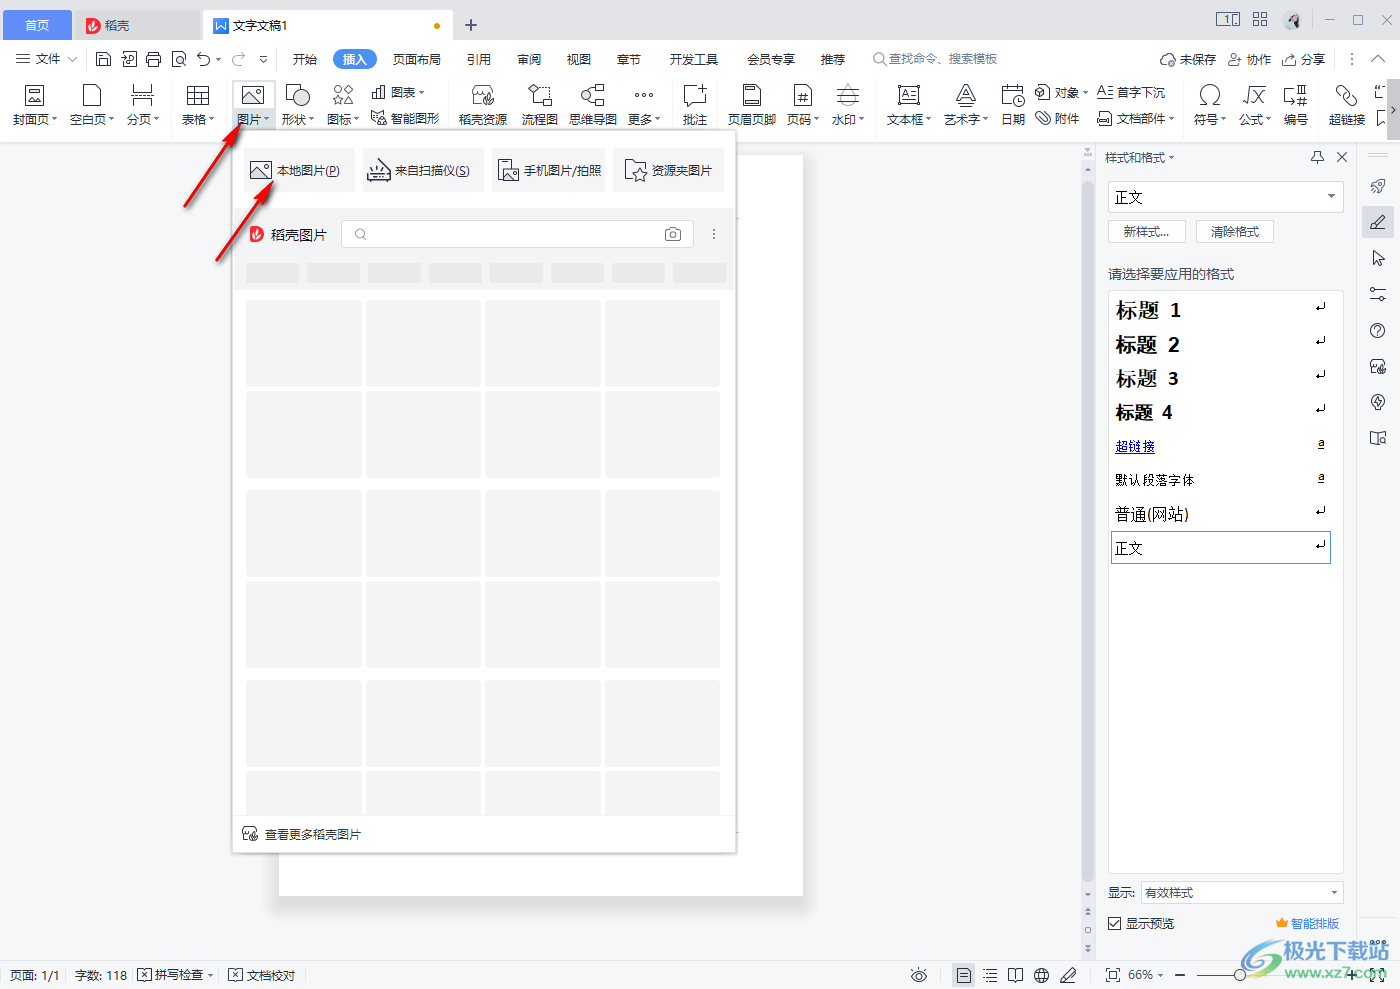Insert a hyperlink (超链接) from ribbon
This screenshot has height=989, width=1400.
tap(1347, 105)
